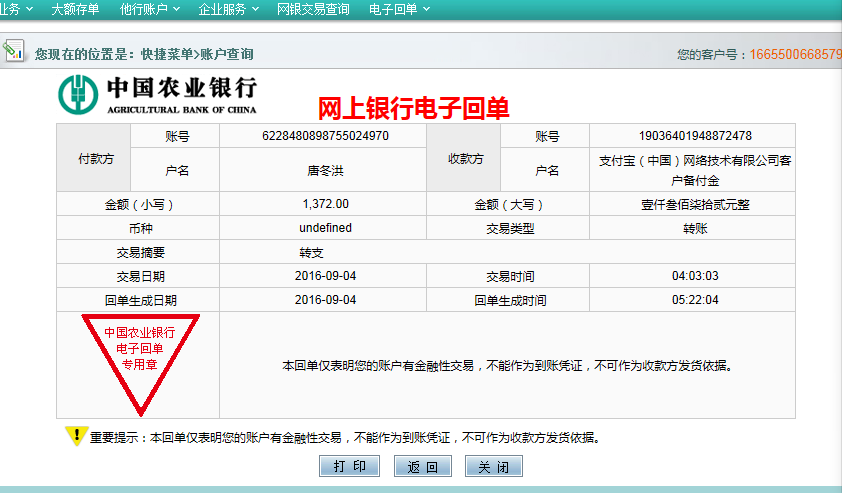
Task: Click the 金额（大写） label cell
Action: [x=508, y=204]
